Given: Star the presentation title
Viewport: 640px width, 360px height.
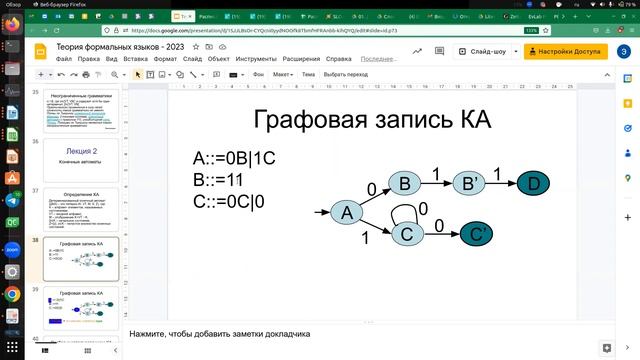Looking at the screenshot, I should pyautogui.click(x=196, y=47).
